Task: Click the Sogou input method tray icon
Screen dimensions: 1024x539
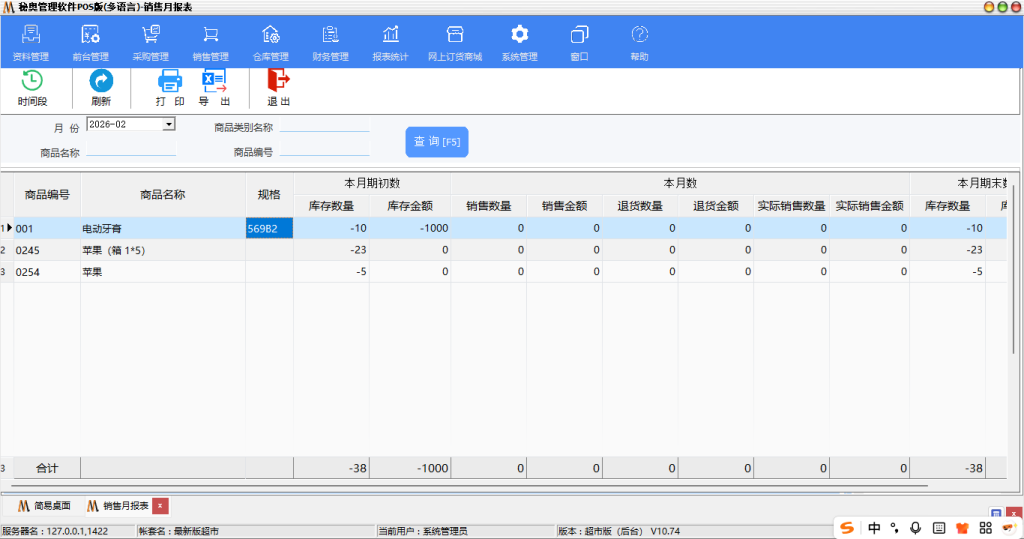Action: [847, 527]
